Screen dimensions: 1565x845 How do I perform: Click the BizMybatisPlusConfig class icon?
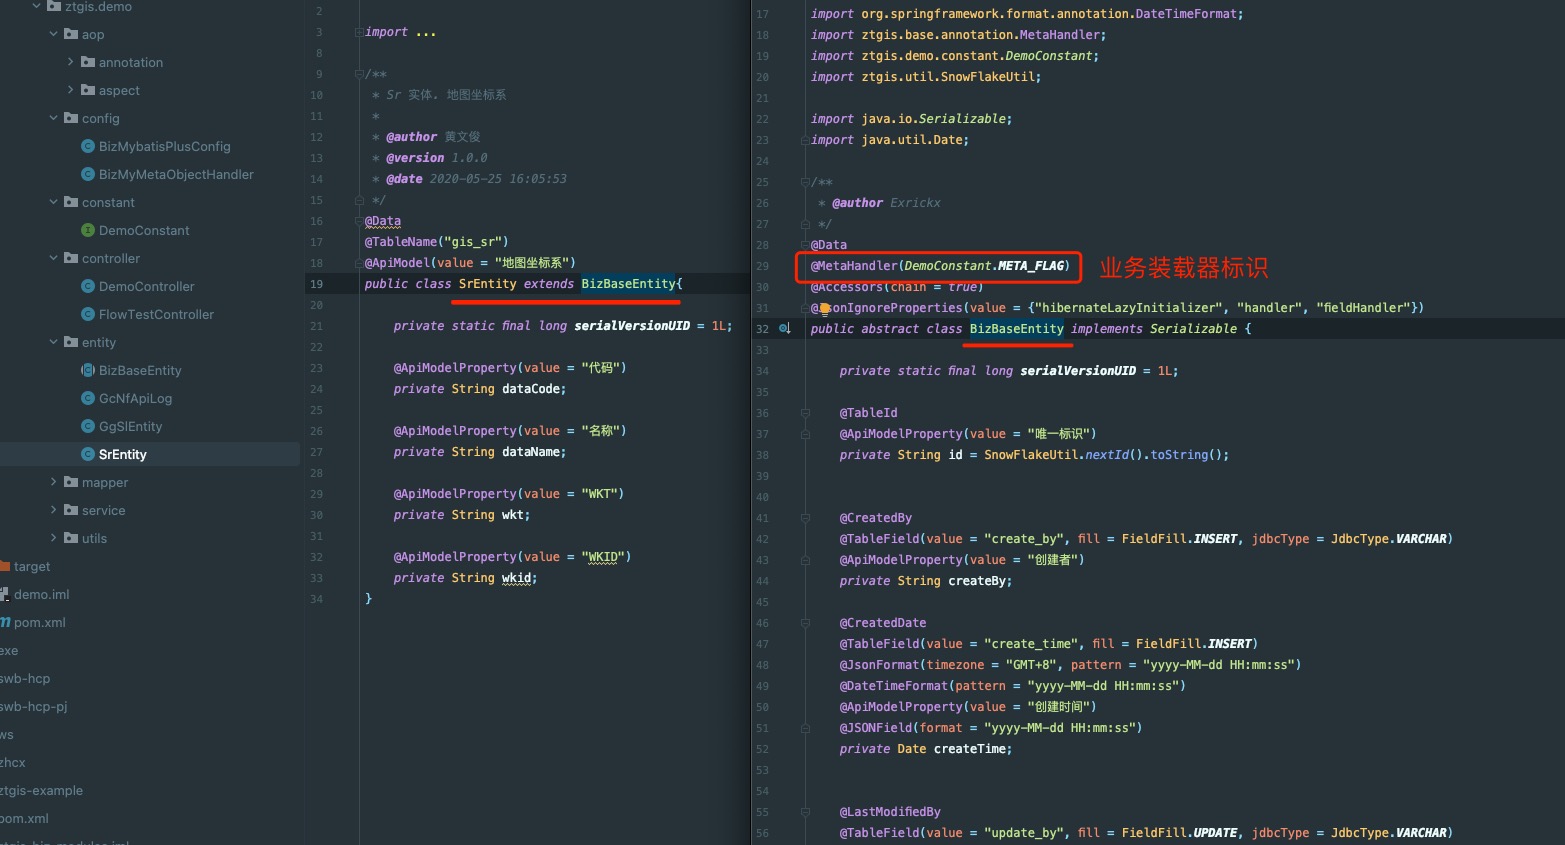coord(88,147)
